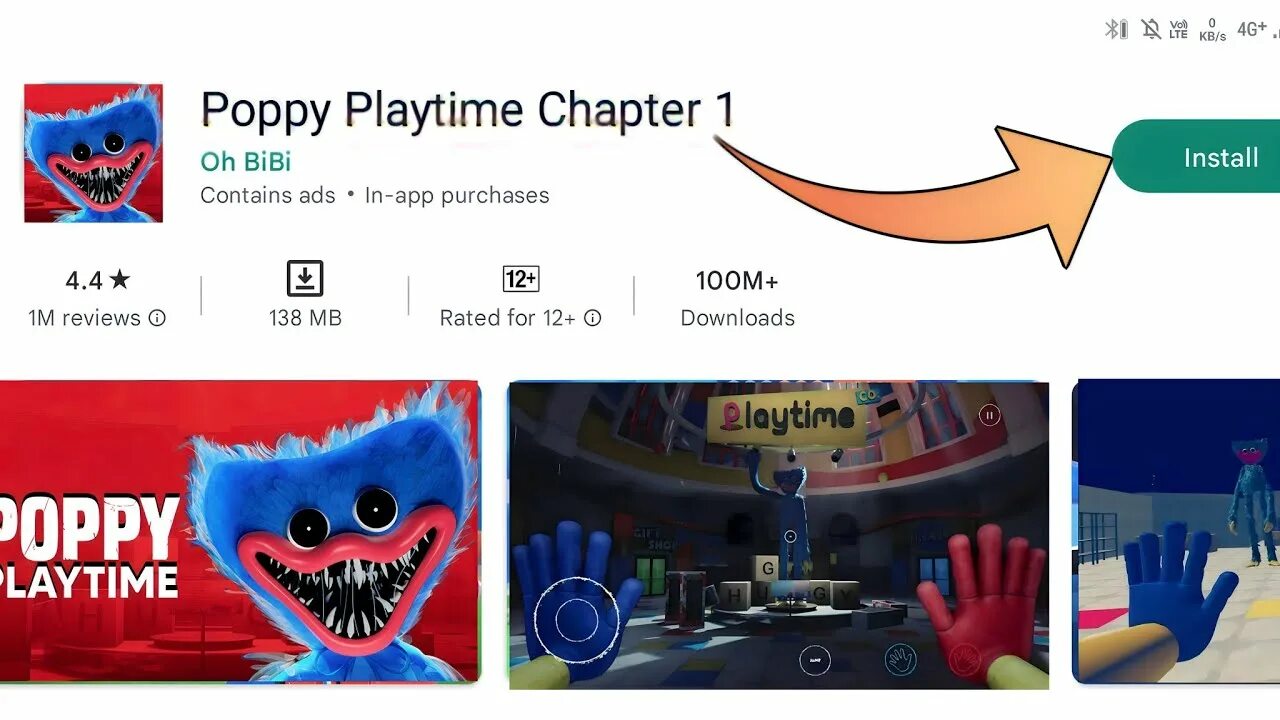Click the info icon beside 1M reviews
1280x720 pixels.
[x=157, y=318]
